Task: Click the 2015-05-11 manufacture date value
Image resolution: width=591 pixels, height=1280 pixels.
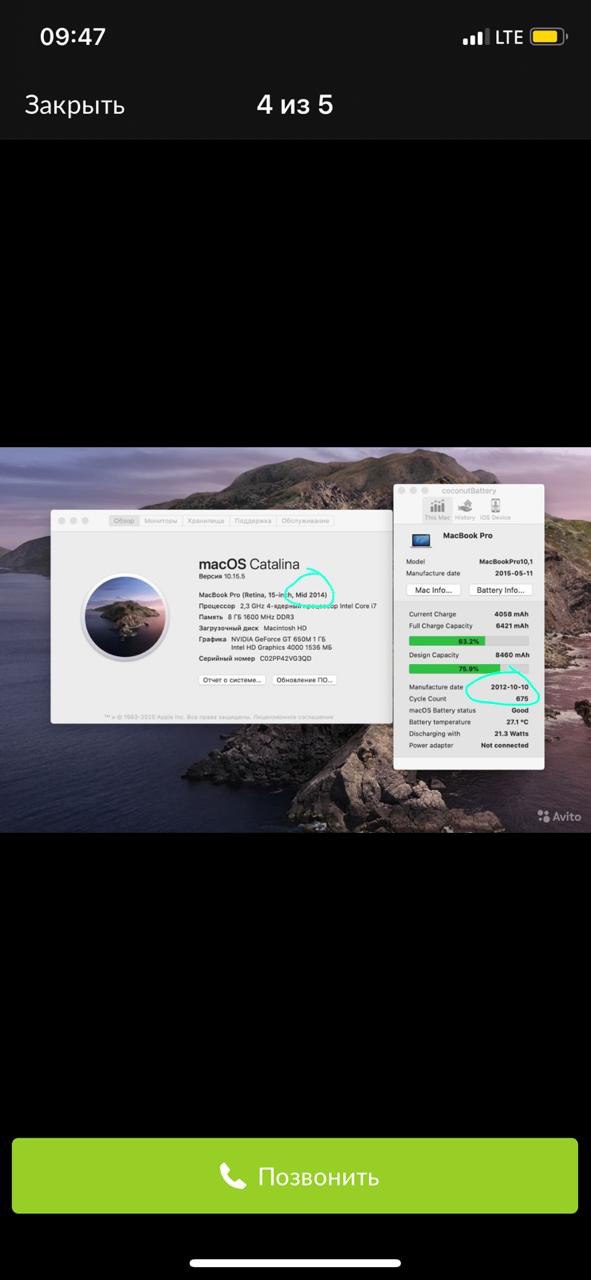Action: 512,573
